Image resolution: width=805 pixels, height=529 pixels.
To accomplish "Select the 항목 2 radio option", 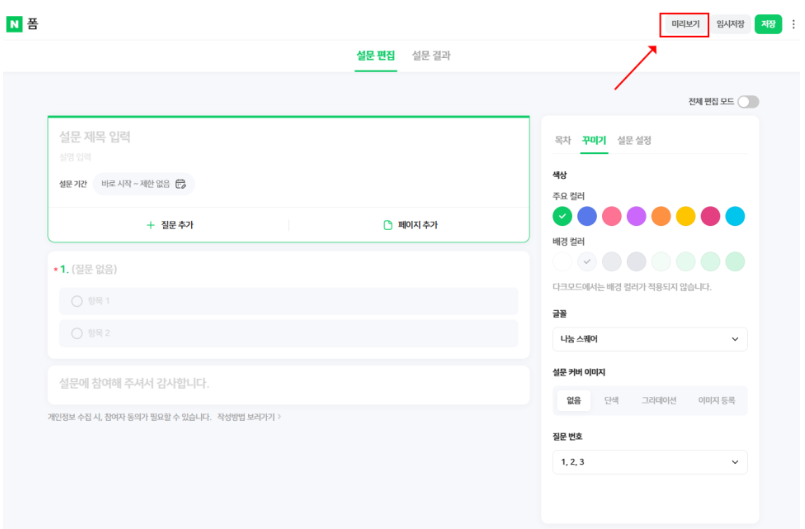I will pos(77,333).
